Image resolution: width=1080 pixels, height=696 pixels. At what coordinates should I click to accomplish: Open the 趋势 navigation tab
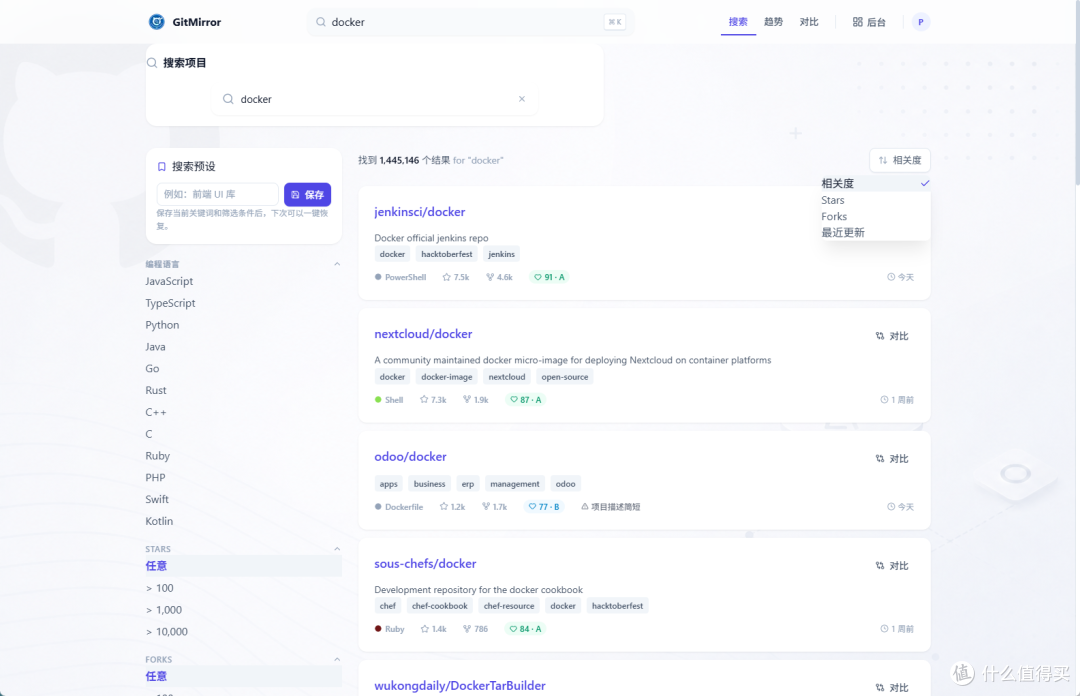[773, 22]
